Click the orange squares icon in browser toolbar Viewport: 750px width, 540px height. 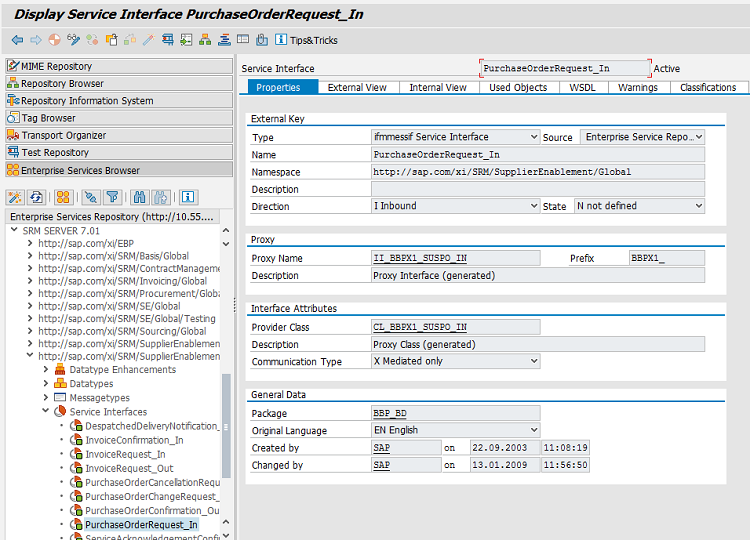click(63, 197)
